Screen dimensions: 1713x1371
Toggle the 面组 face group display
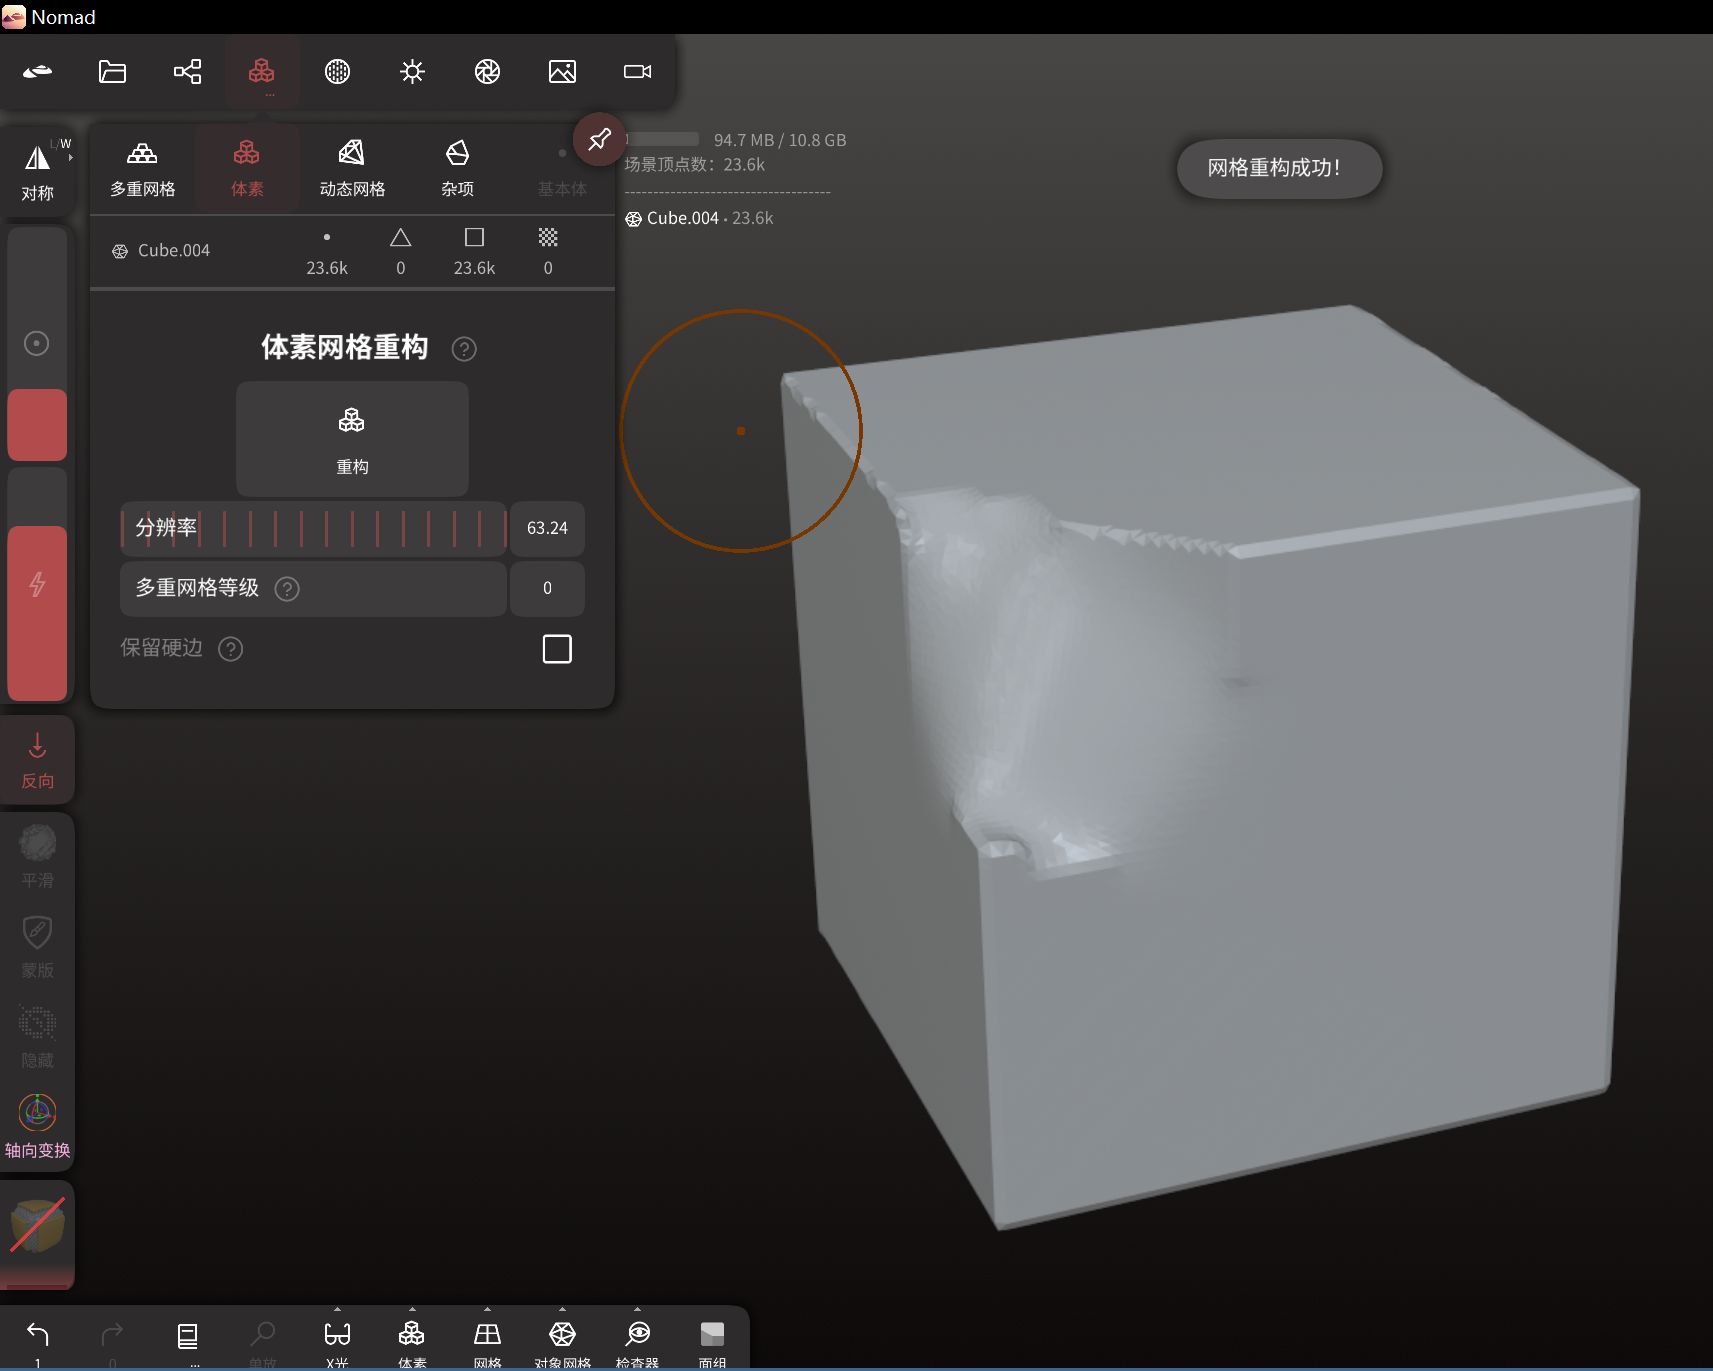tap(712, 1342)
